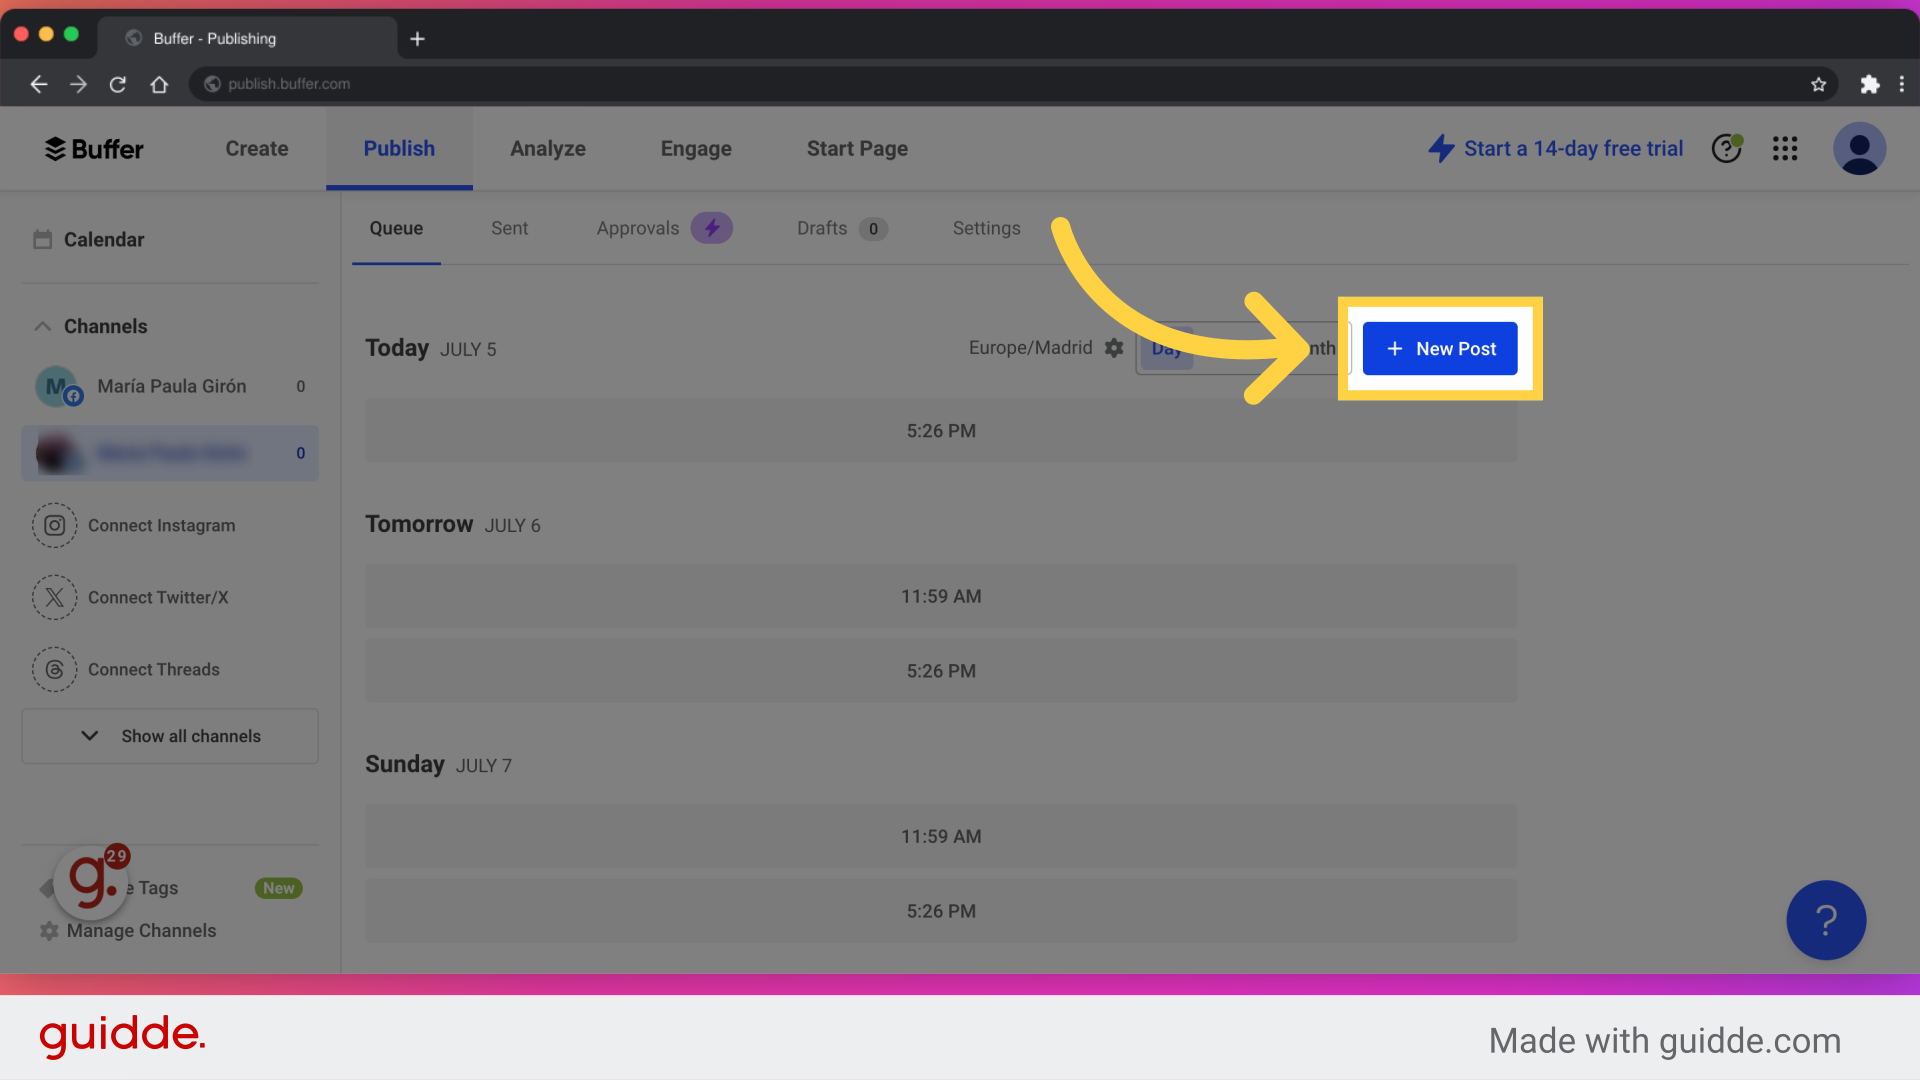Select the Day view toggle

coord(1166,348)
